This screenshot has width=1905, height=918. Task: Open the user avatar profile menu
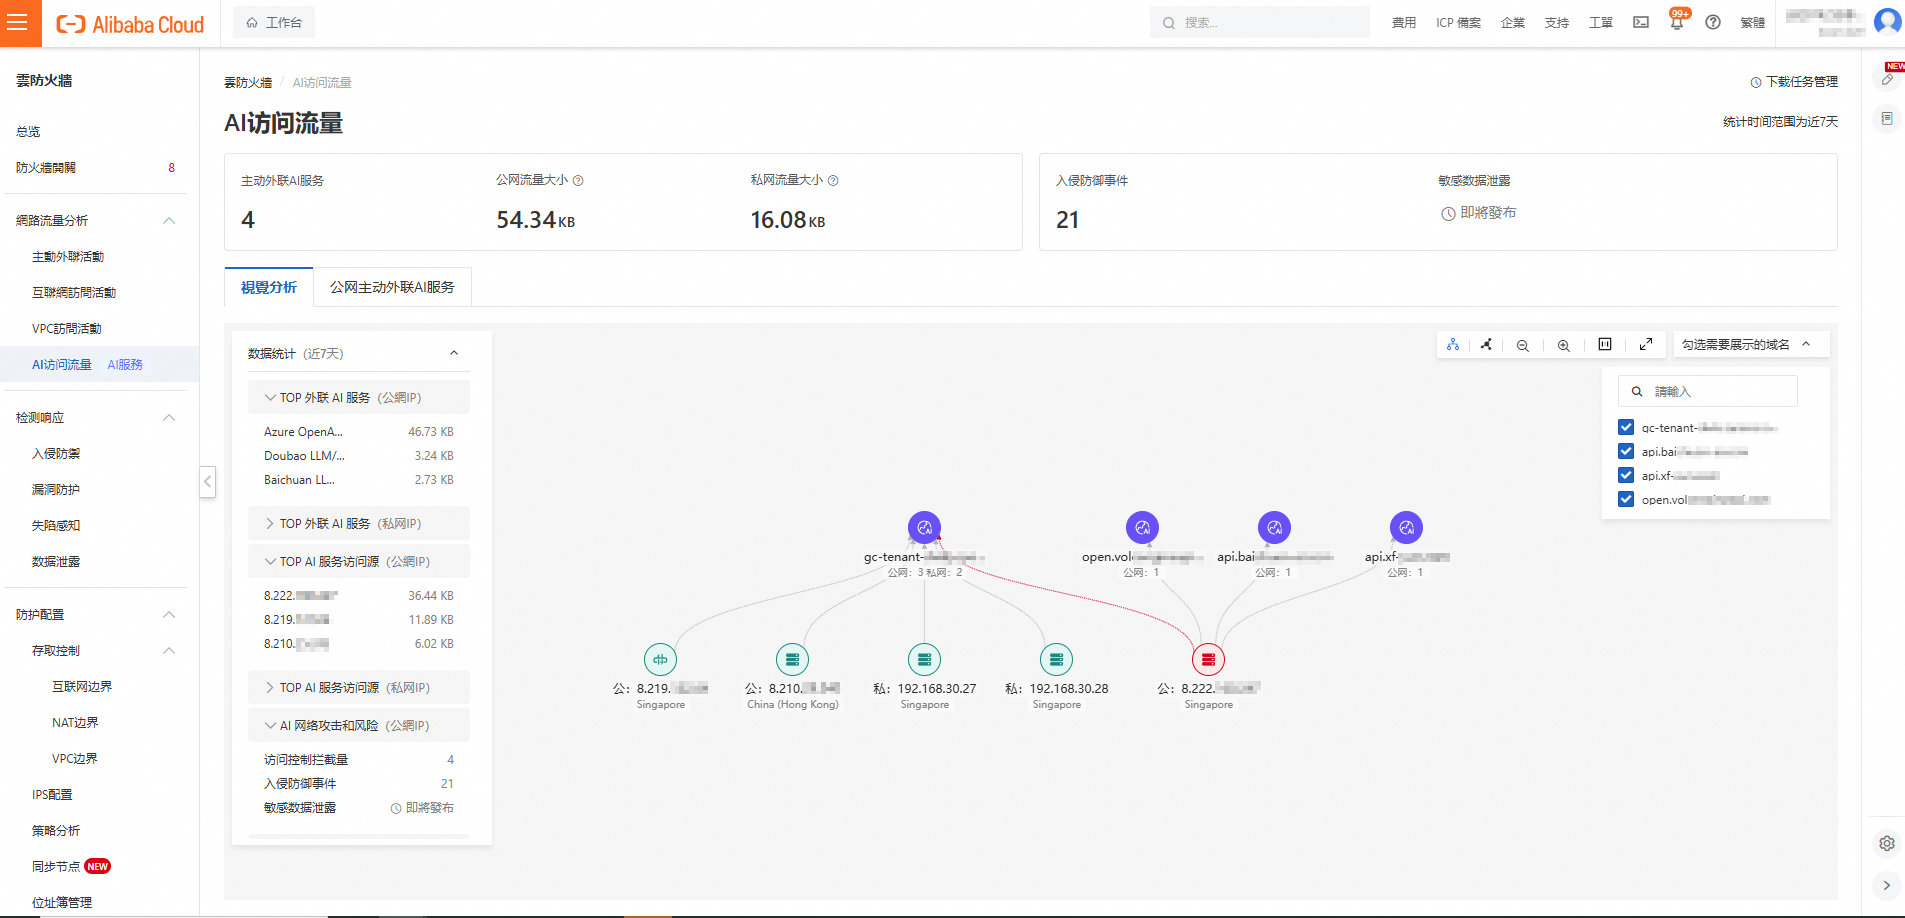1887,21
